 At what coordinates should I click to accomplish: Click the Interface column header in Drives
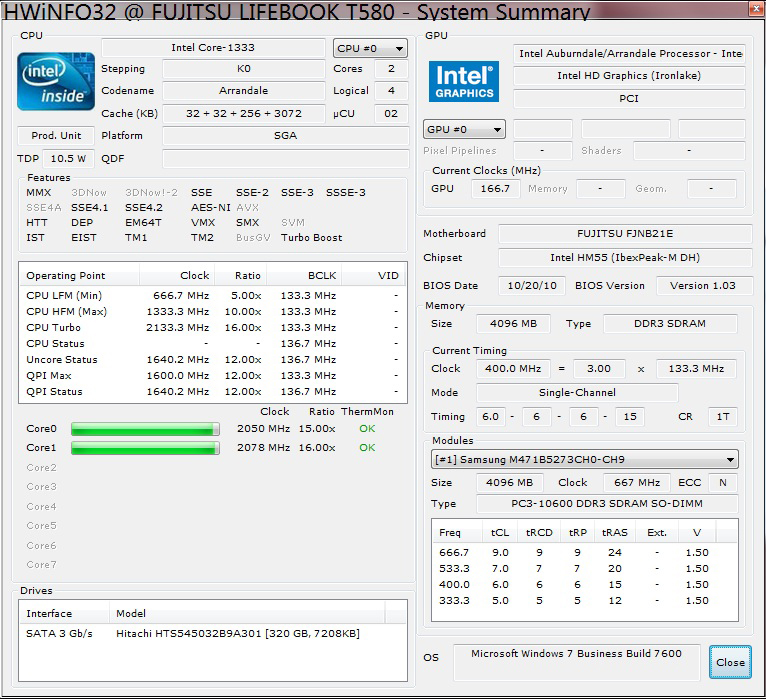tap(64, 614)
